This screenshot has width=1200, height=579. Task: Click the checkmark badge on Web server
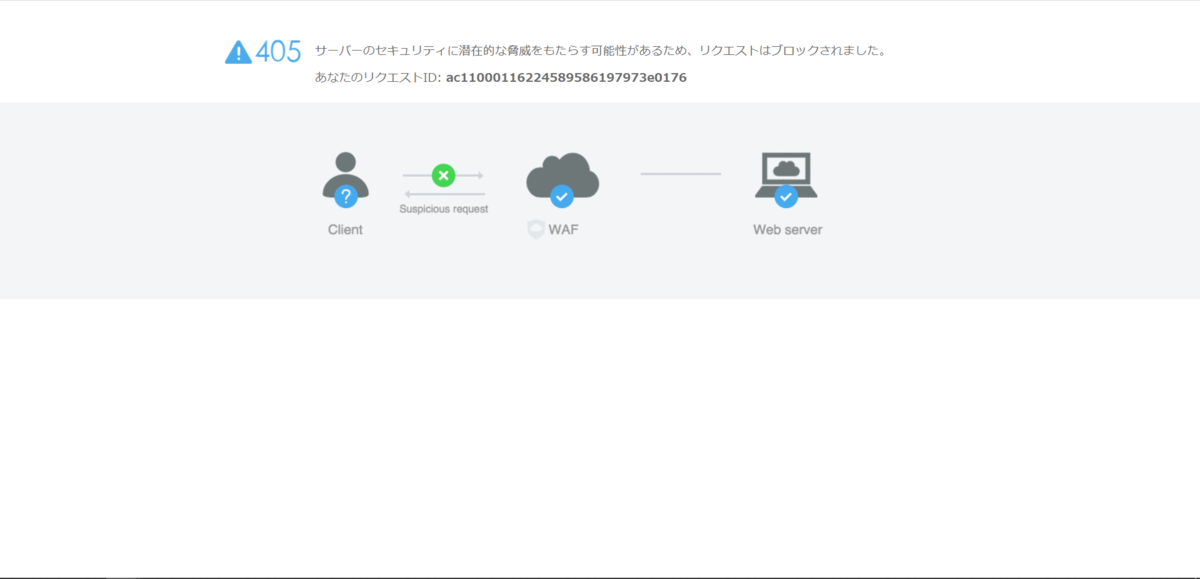787,197
